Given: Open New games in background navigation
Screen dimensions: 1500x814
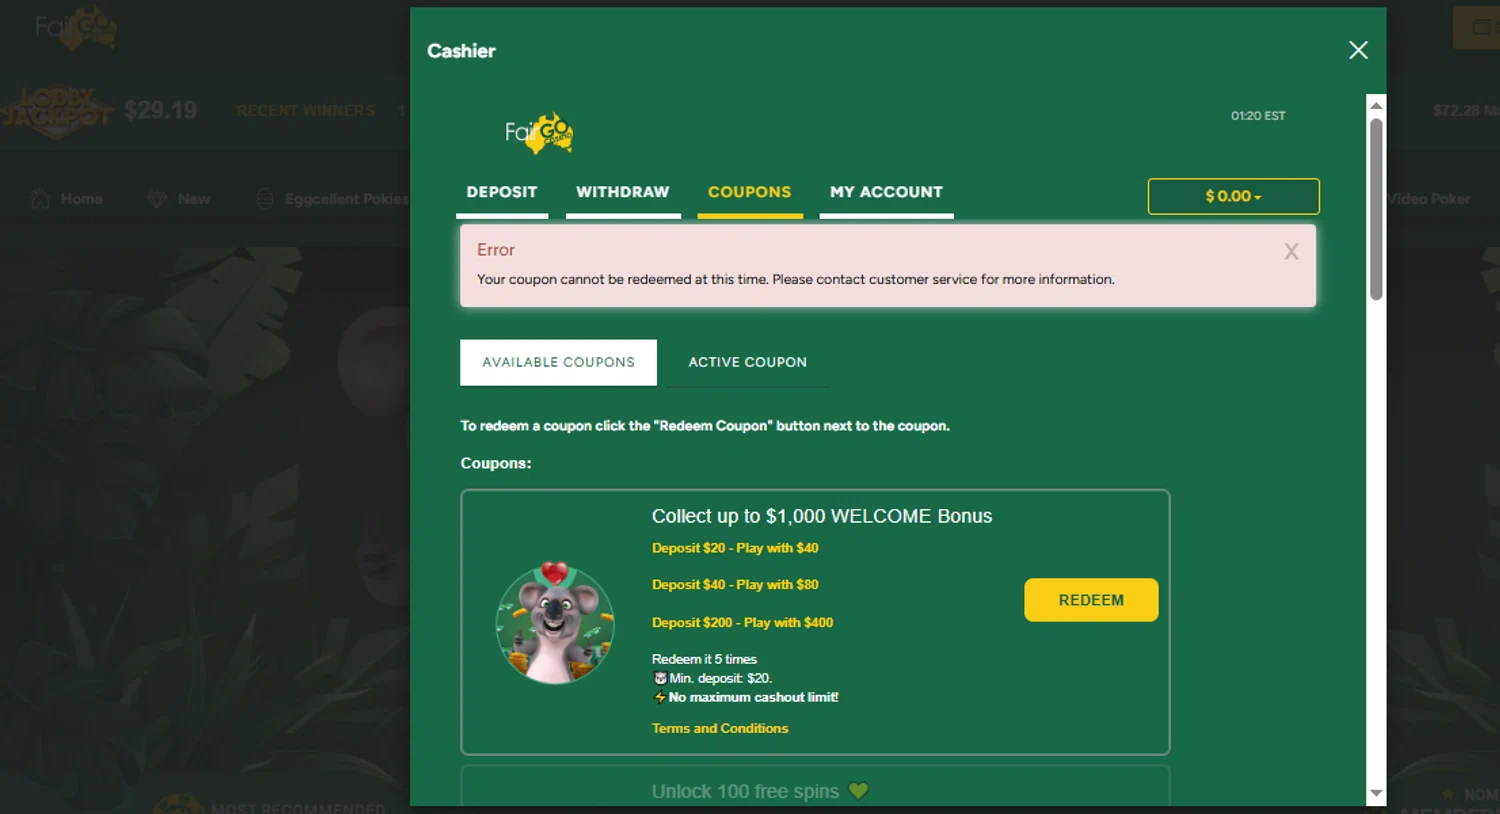Looking at the screenshot, I should [x=179, y=199].
